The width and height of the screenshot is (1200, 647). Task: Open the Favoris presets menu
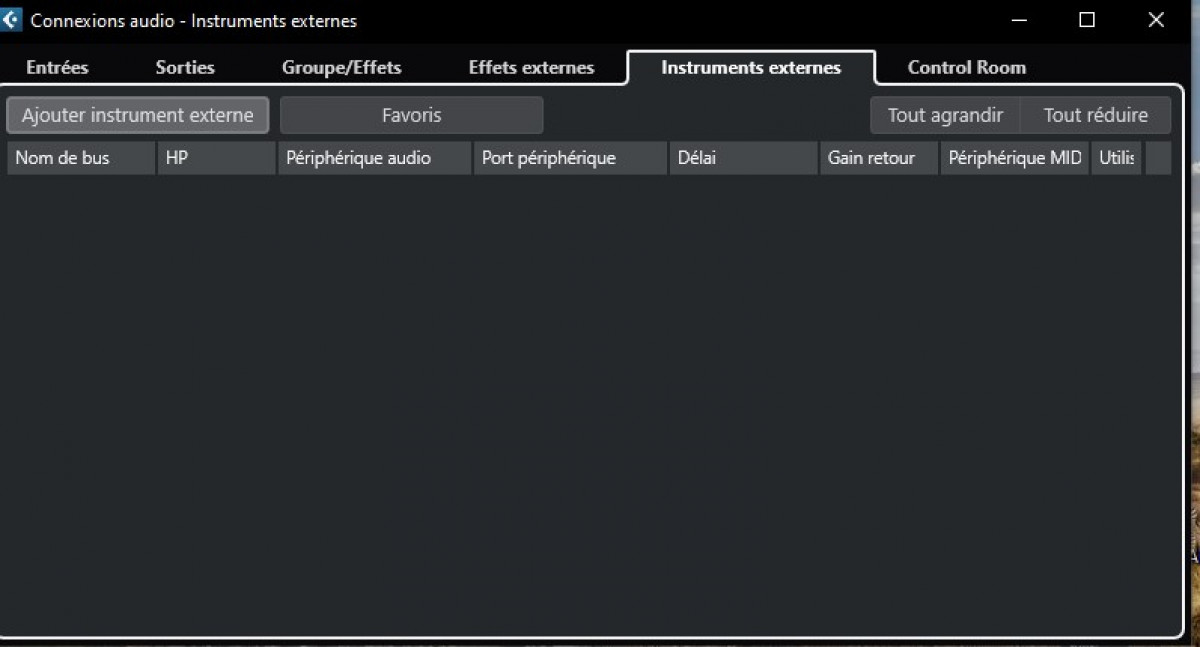click(411, 115)
